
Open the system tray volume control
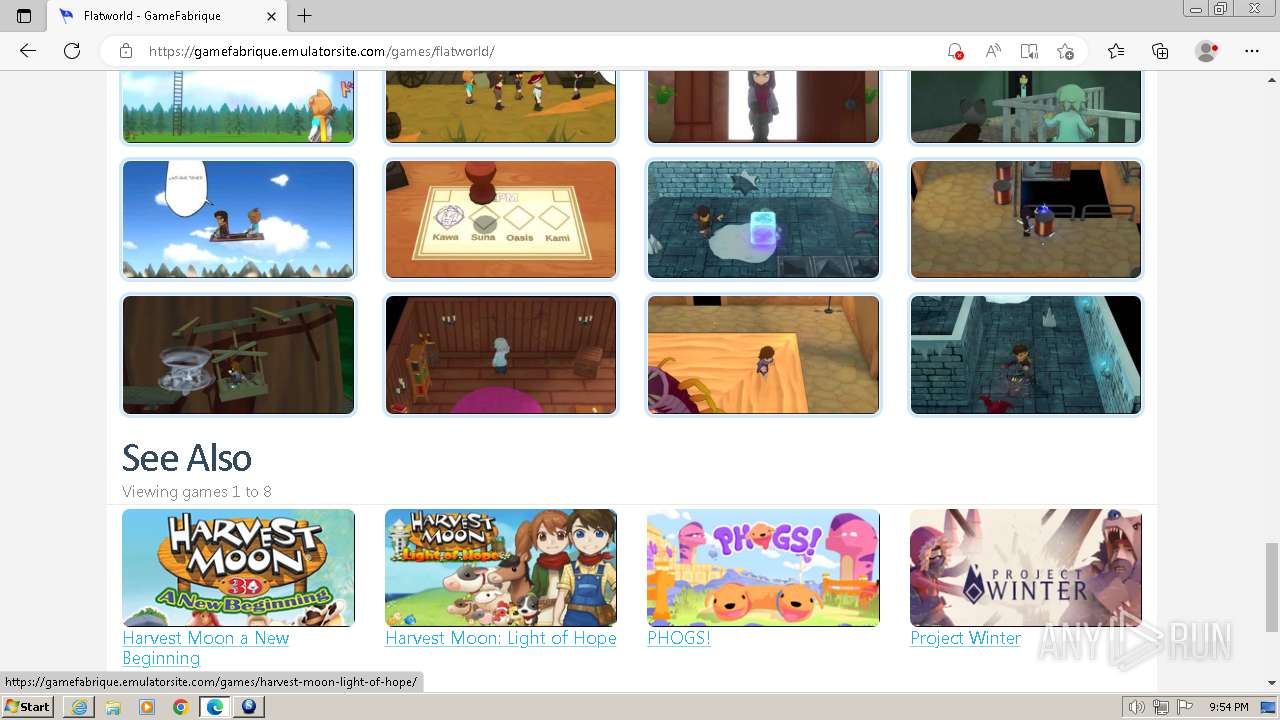coord(1137,707)
